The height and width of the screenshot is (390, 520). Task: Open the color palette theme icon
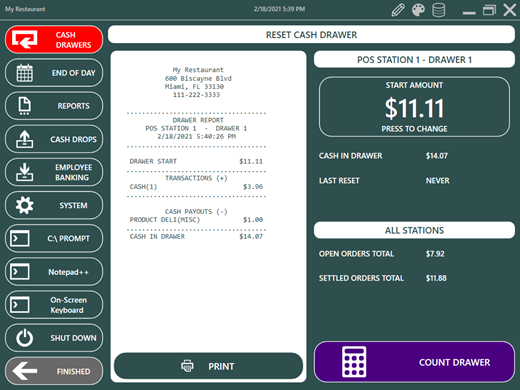pos(418,10)
